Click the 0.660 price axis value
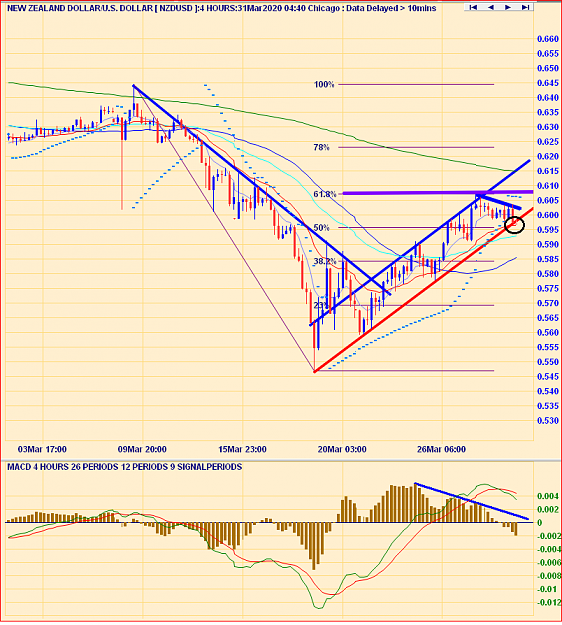This screenshot has height=625, width=562. pos(548,39)
